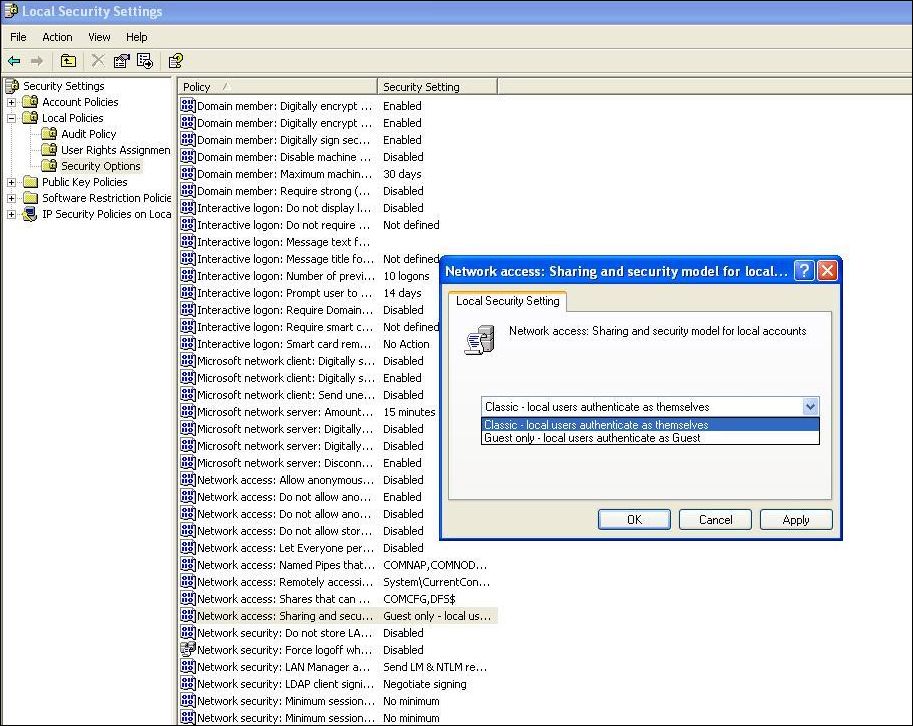Select the Security Options folder icon

(51, 166)
